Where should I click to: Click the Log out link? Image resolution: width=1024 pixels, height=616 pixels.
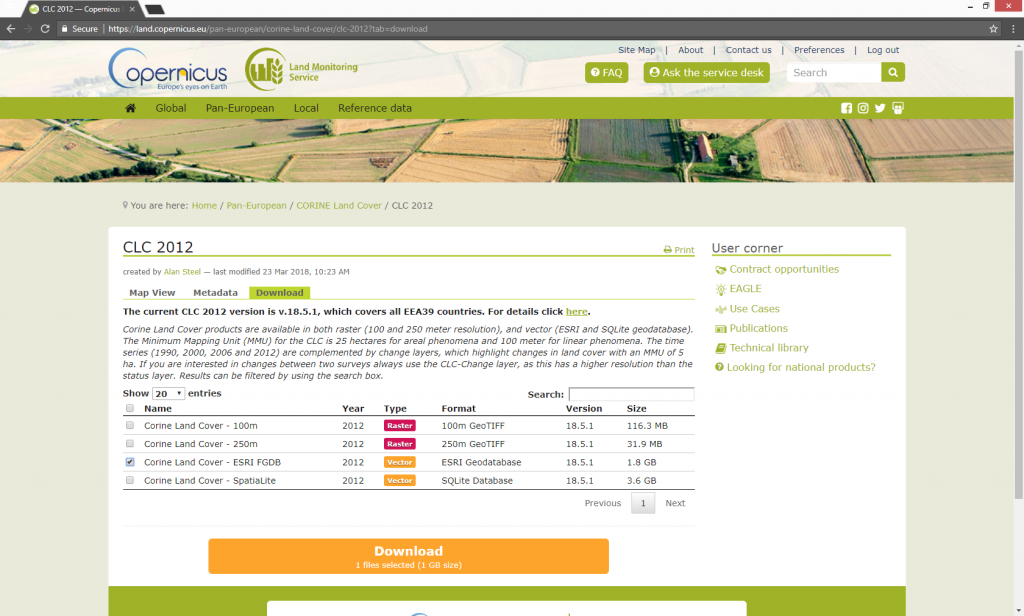point(883,50)
